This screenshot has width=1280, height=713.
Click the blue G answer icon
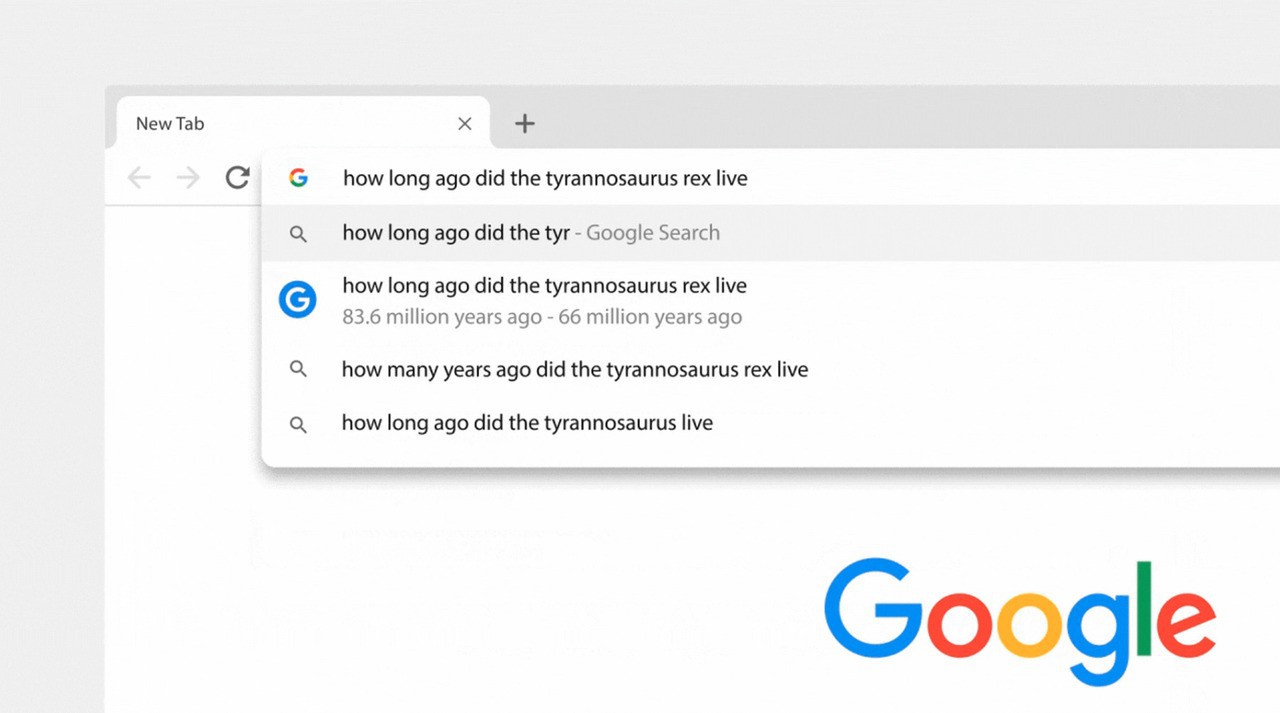pos(298,300)
